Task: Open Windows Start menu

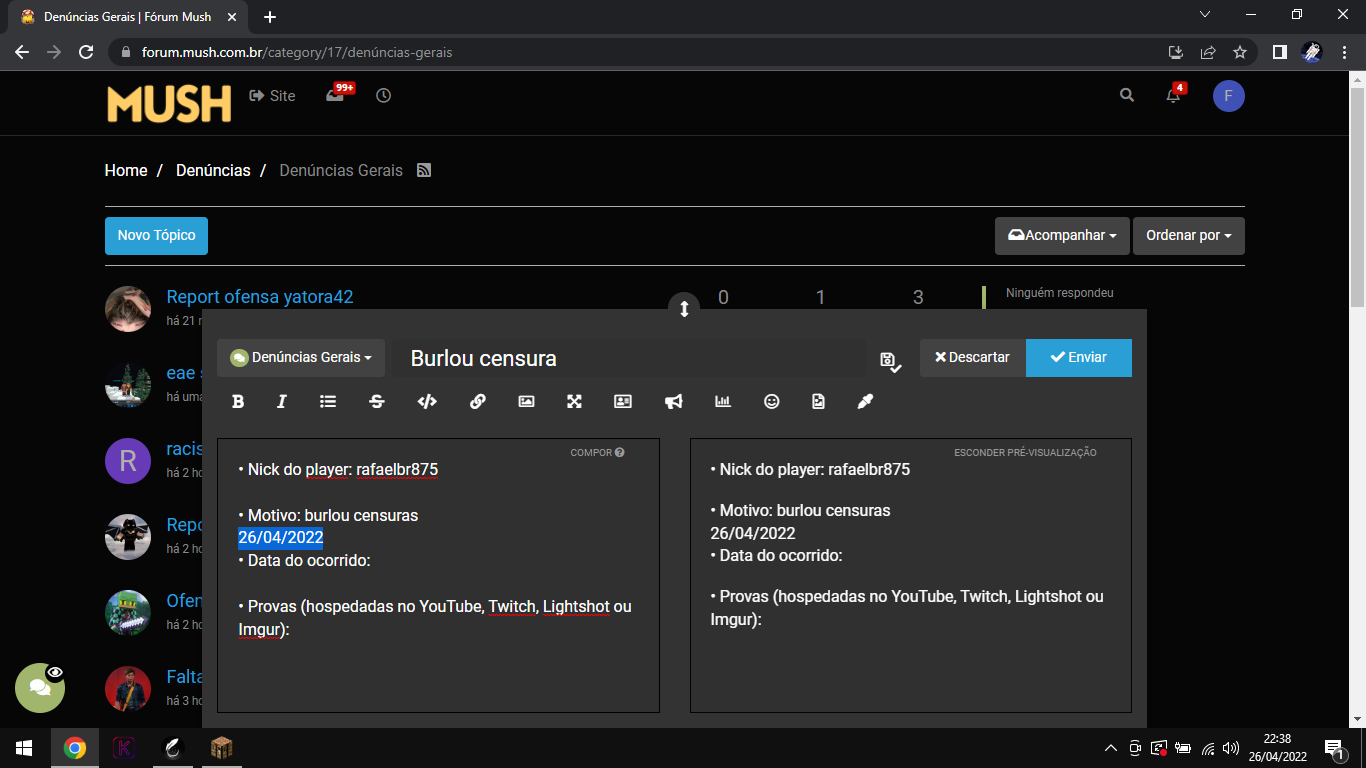Action: 24,748
